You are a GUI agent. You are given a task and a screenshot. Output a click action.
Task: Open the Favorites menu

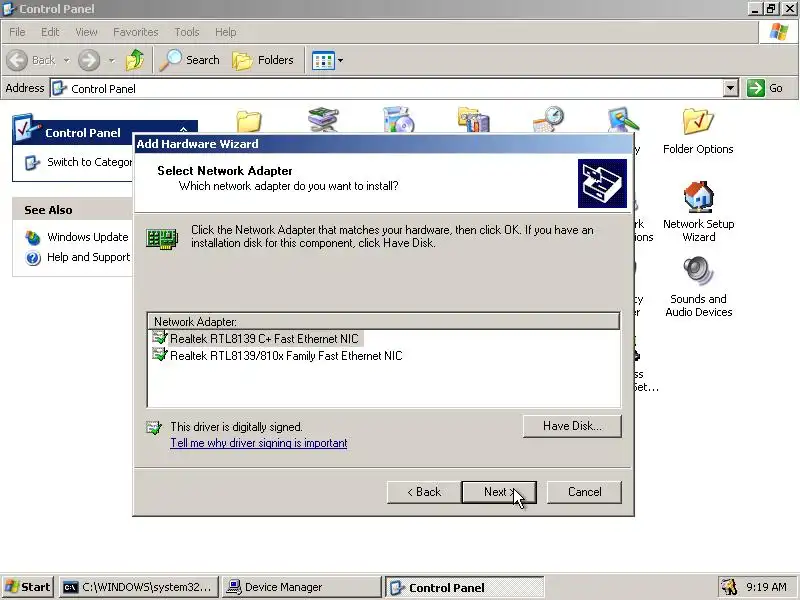point(136,32)
